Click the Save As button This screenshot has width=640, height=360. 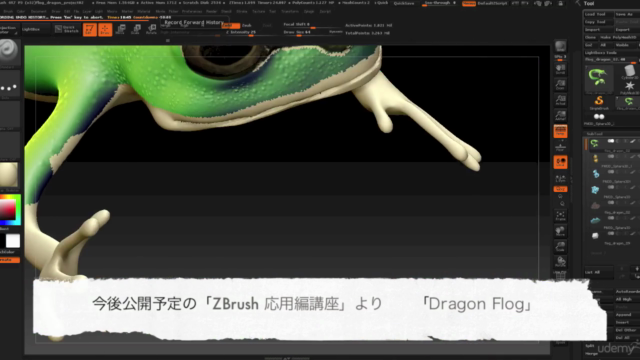(627, 14)
